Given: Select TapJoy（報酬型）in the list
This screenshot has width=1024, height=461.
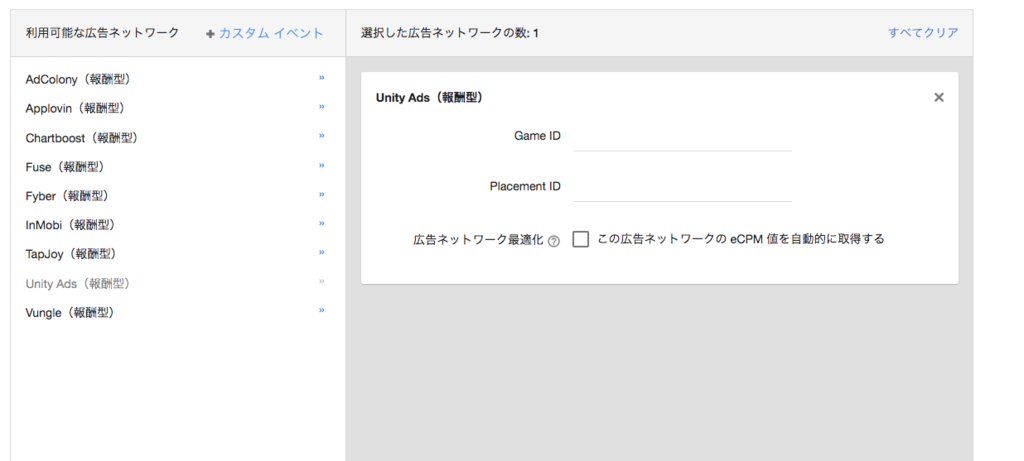Looking at the screenshot, I should [x=72, y=254].
